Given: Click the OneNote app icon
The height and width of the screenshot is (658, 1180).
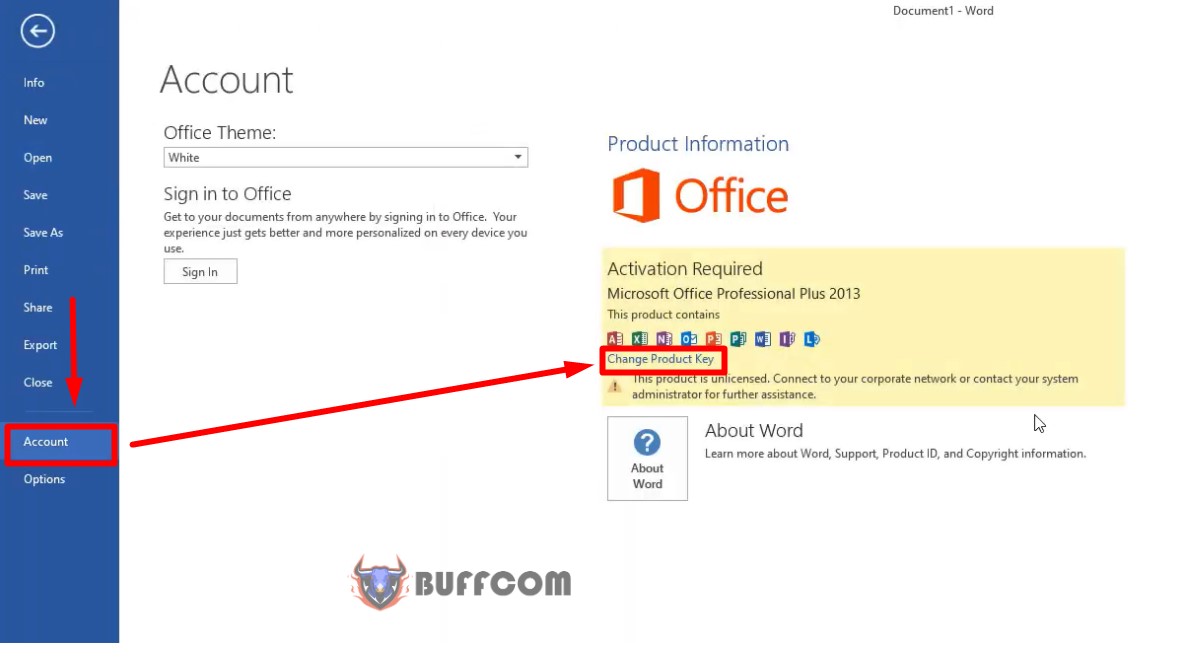Looking at the screenshot, I should tap(664, 339).
